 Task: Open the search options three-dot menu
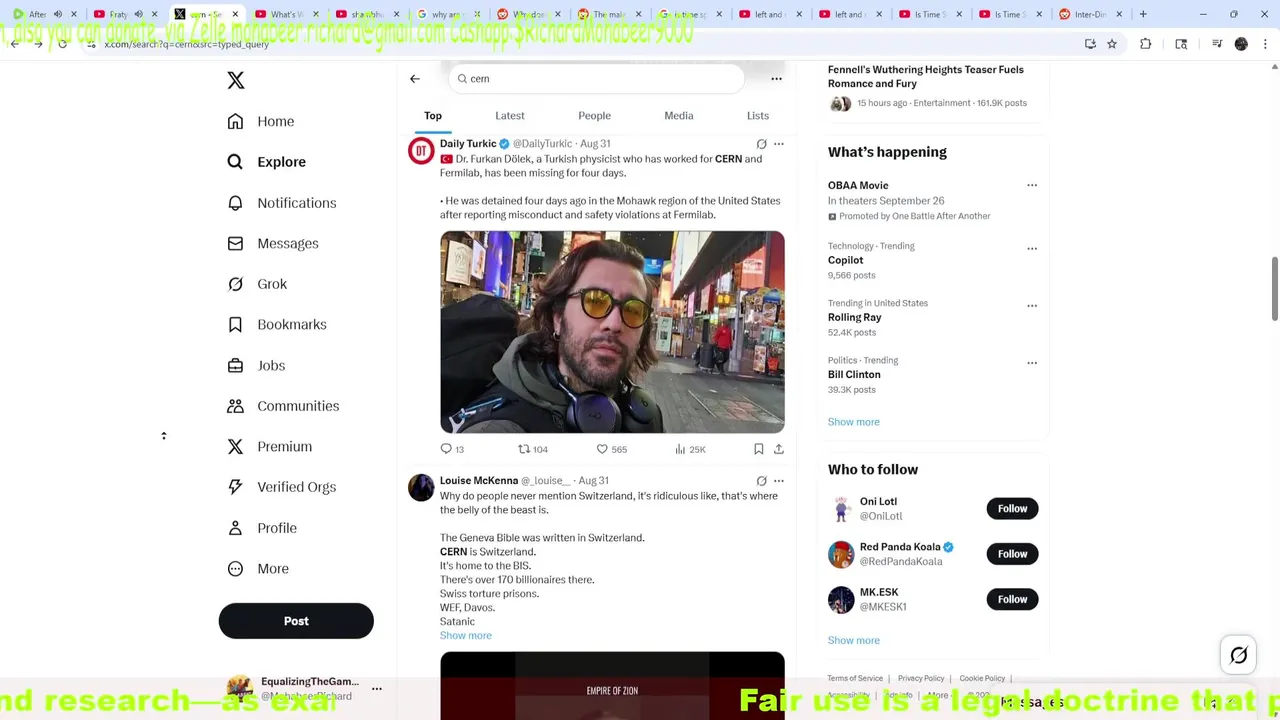[776, 79]
